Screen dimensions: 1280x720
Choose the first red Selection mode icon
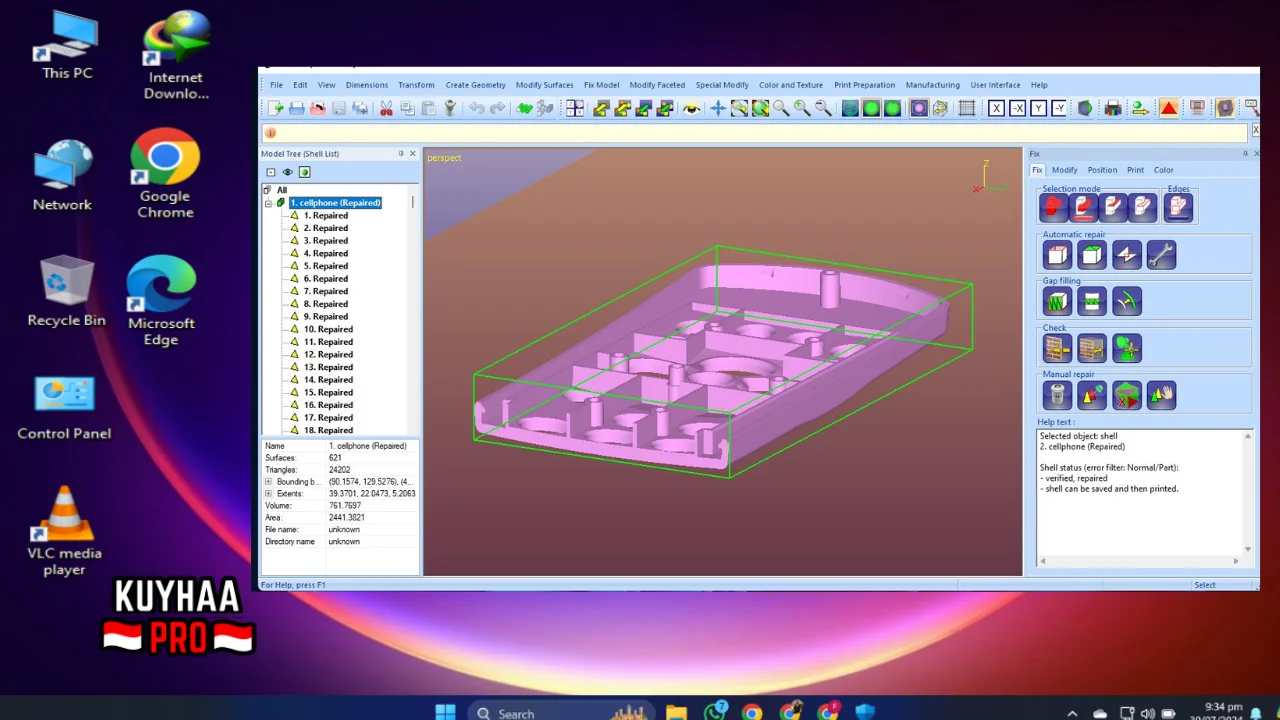1054,207
